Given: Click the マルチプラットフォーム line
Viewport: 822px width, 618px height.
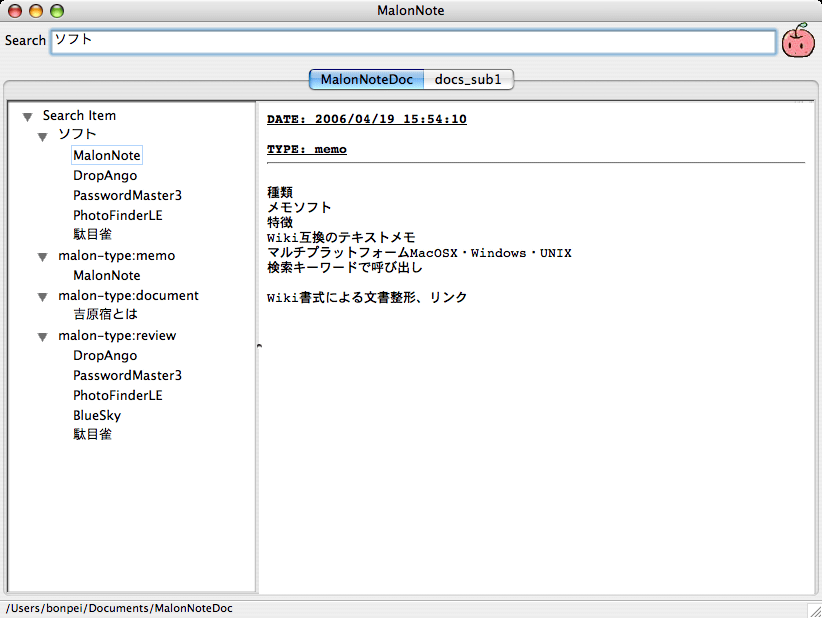Looking at the screenshot, I should (x=419, y=253).
